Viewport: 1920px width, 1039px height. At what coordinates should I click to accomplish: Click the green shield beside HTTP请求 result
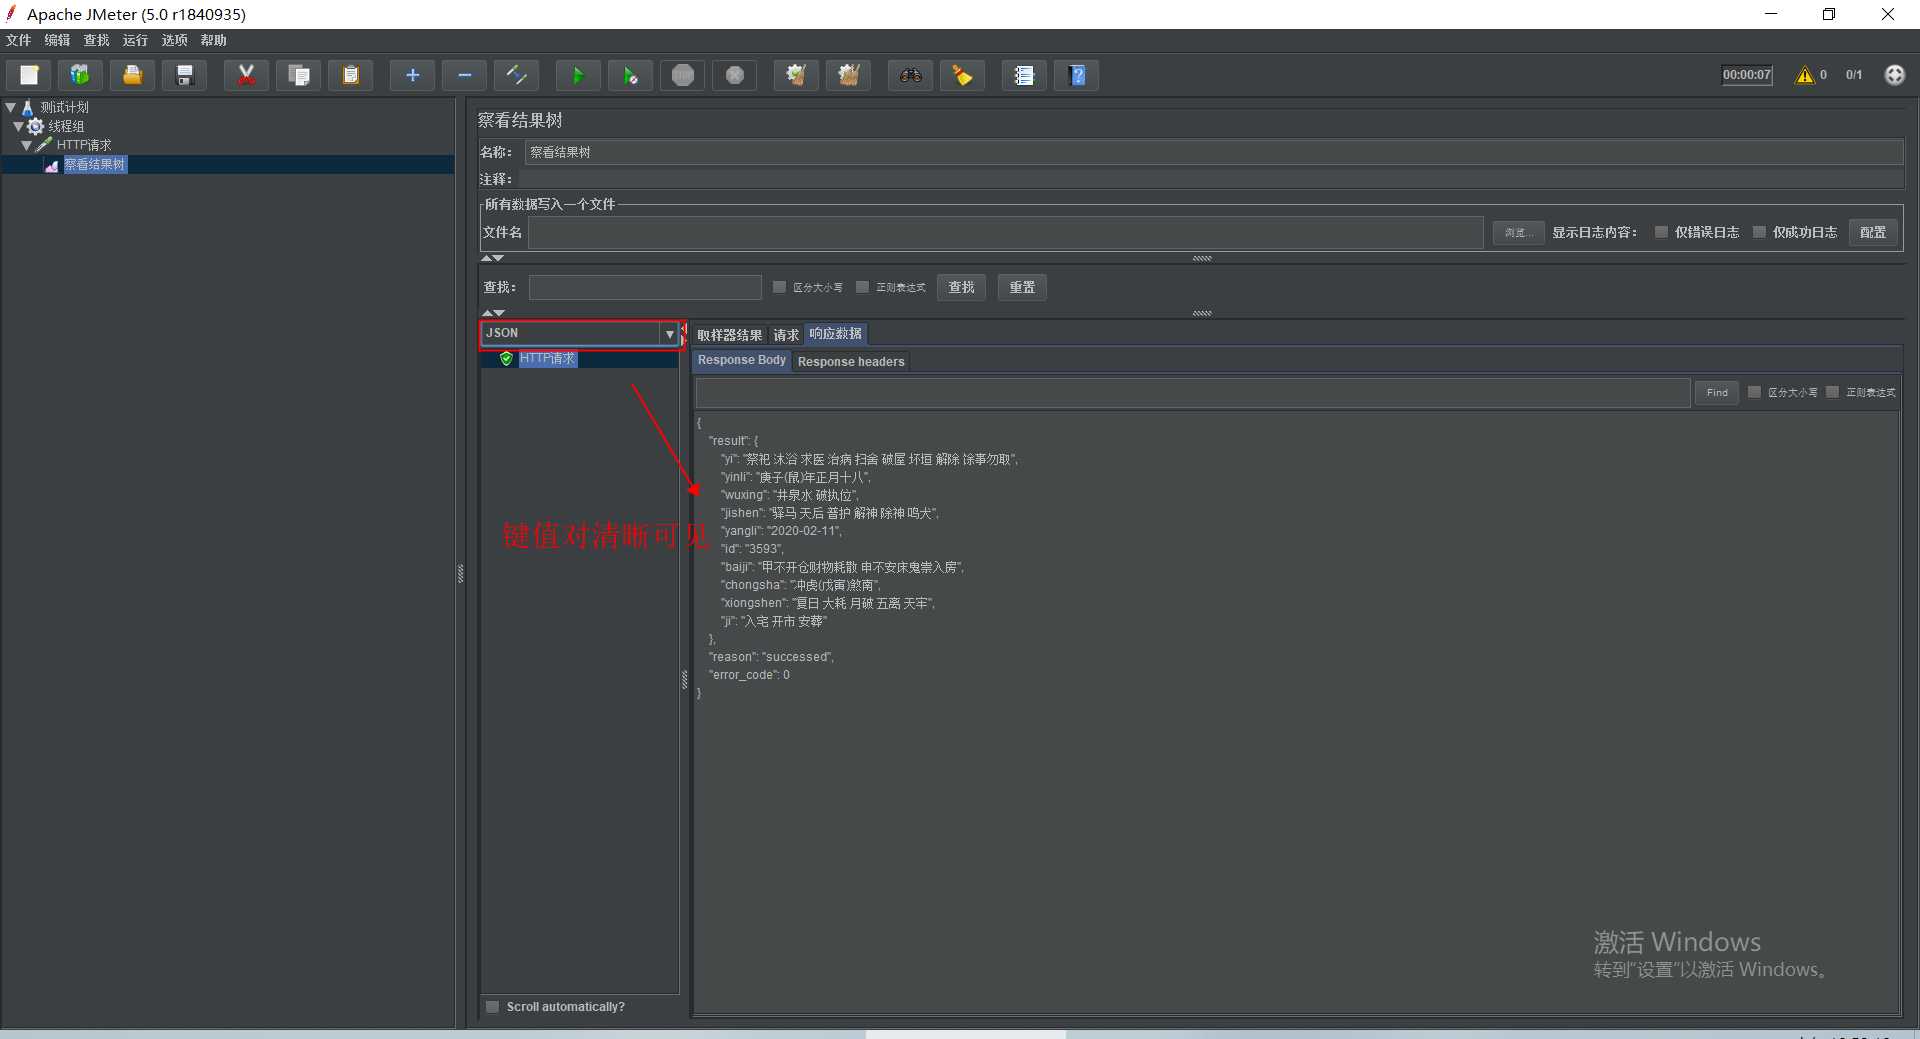click(507, 359)
